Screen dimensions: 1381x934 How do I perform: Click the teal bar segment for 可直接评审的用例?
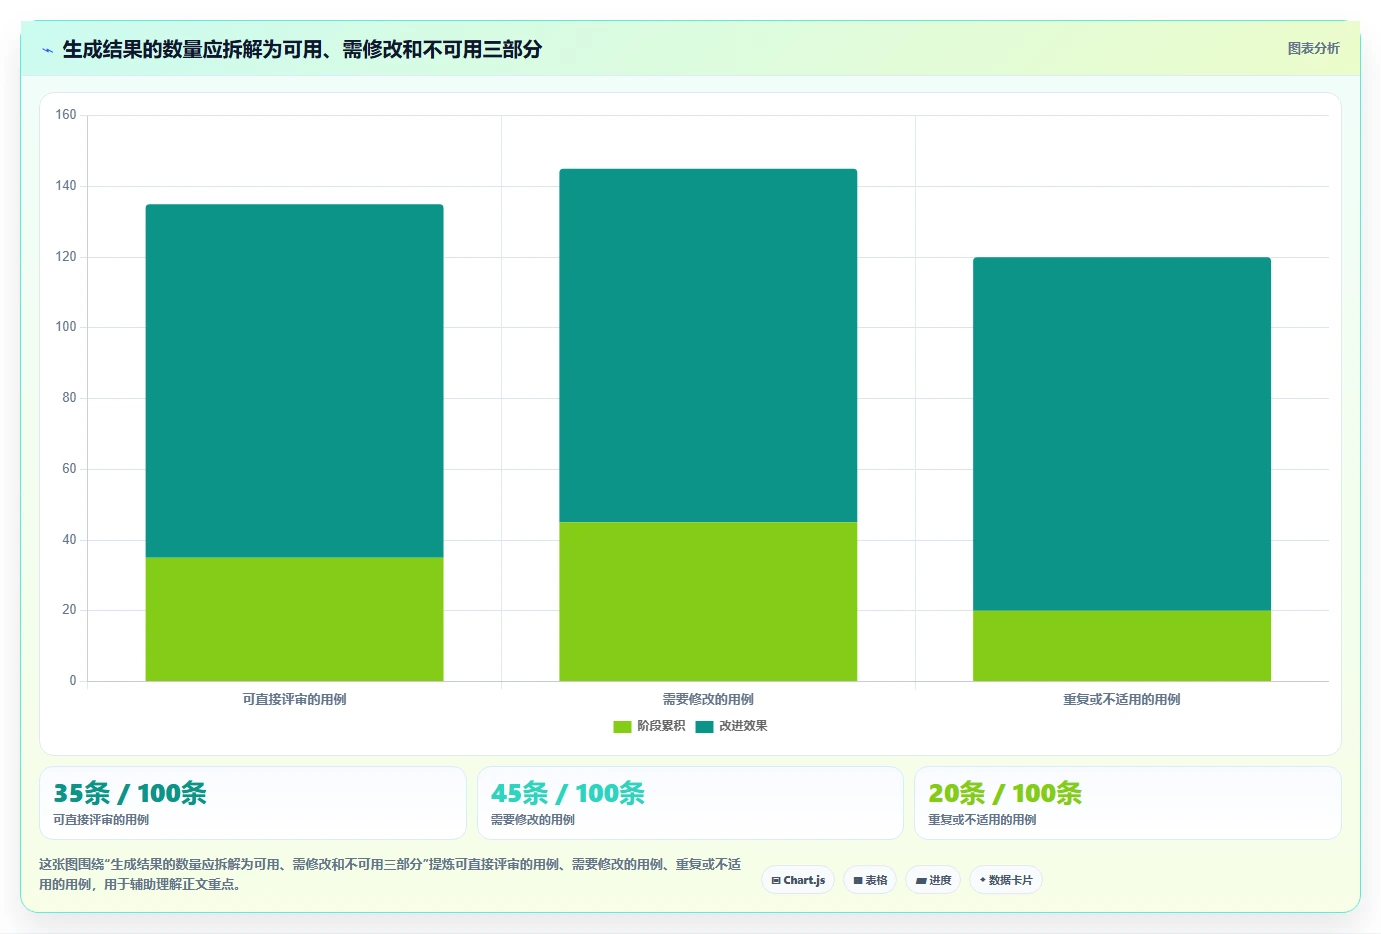pos(294,381)
